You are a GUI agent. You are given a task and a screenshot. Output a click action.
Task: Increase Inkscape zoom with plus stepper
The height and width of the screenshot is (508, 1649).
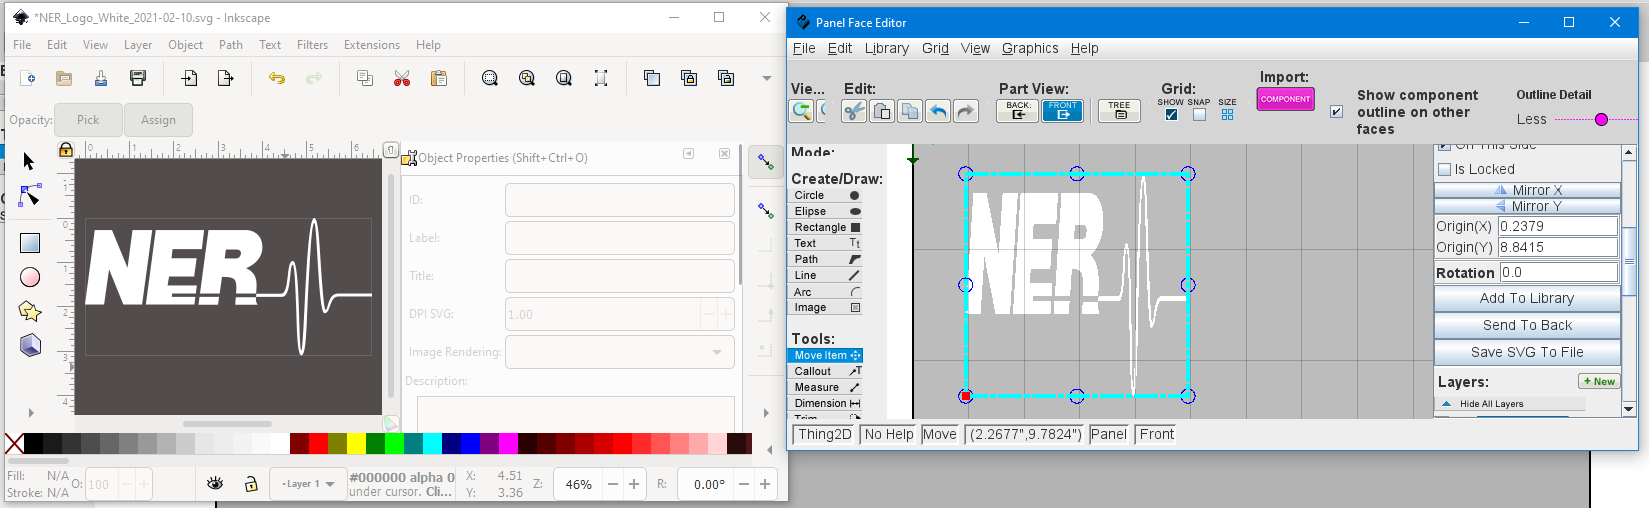(634, 484)
